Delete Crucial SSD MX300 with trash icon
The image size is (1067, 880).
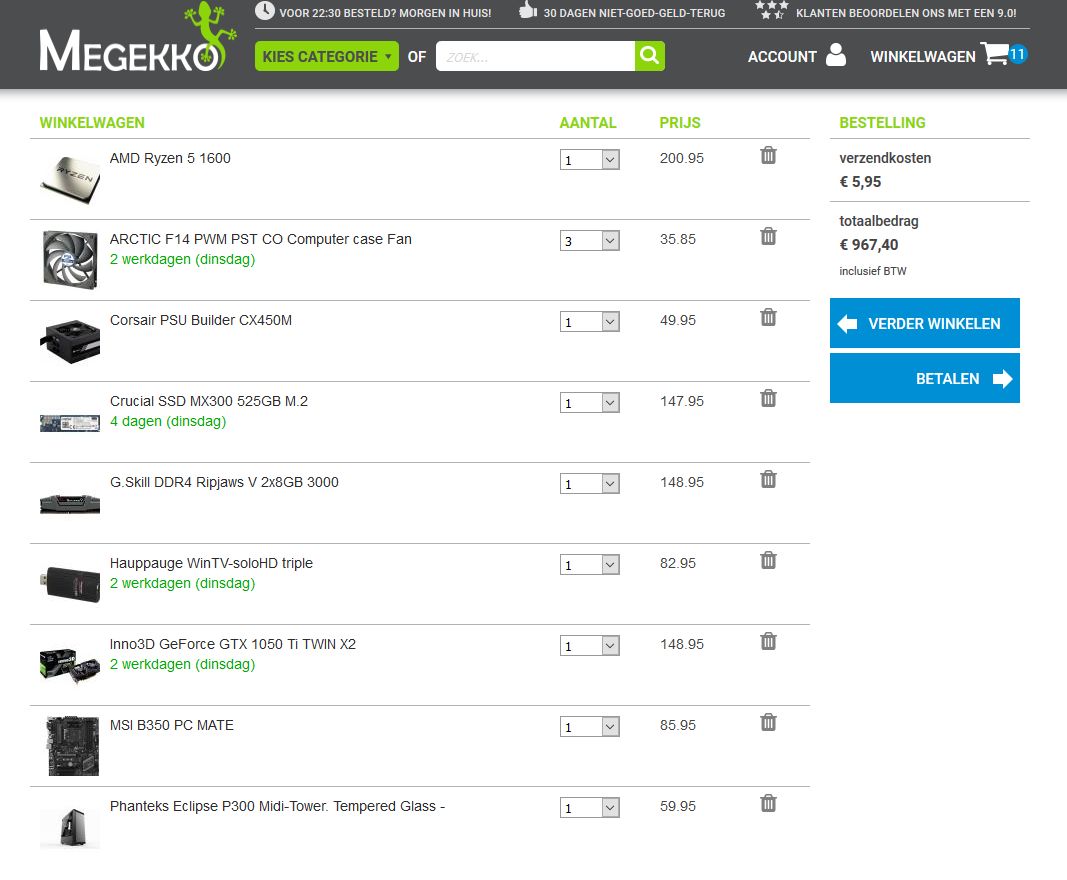coord(768,399)
